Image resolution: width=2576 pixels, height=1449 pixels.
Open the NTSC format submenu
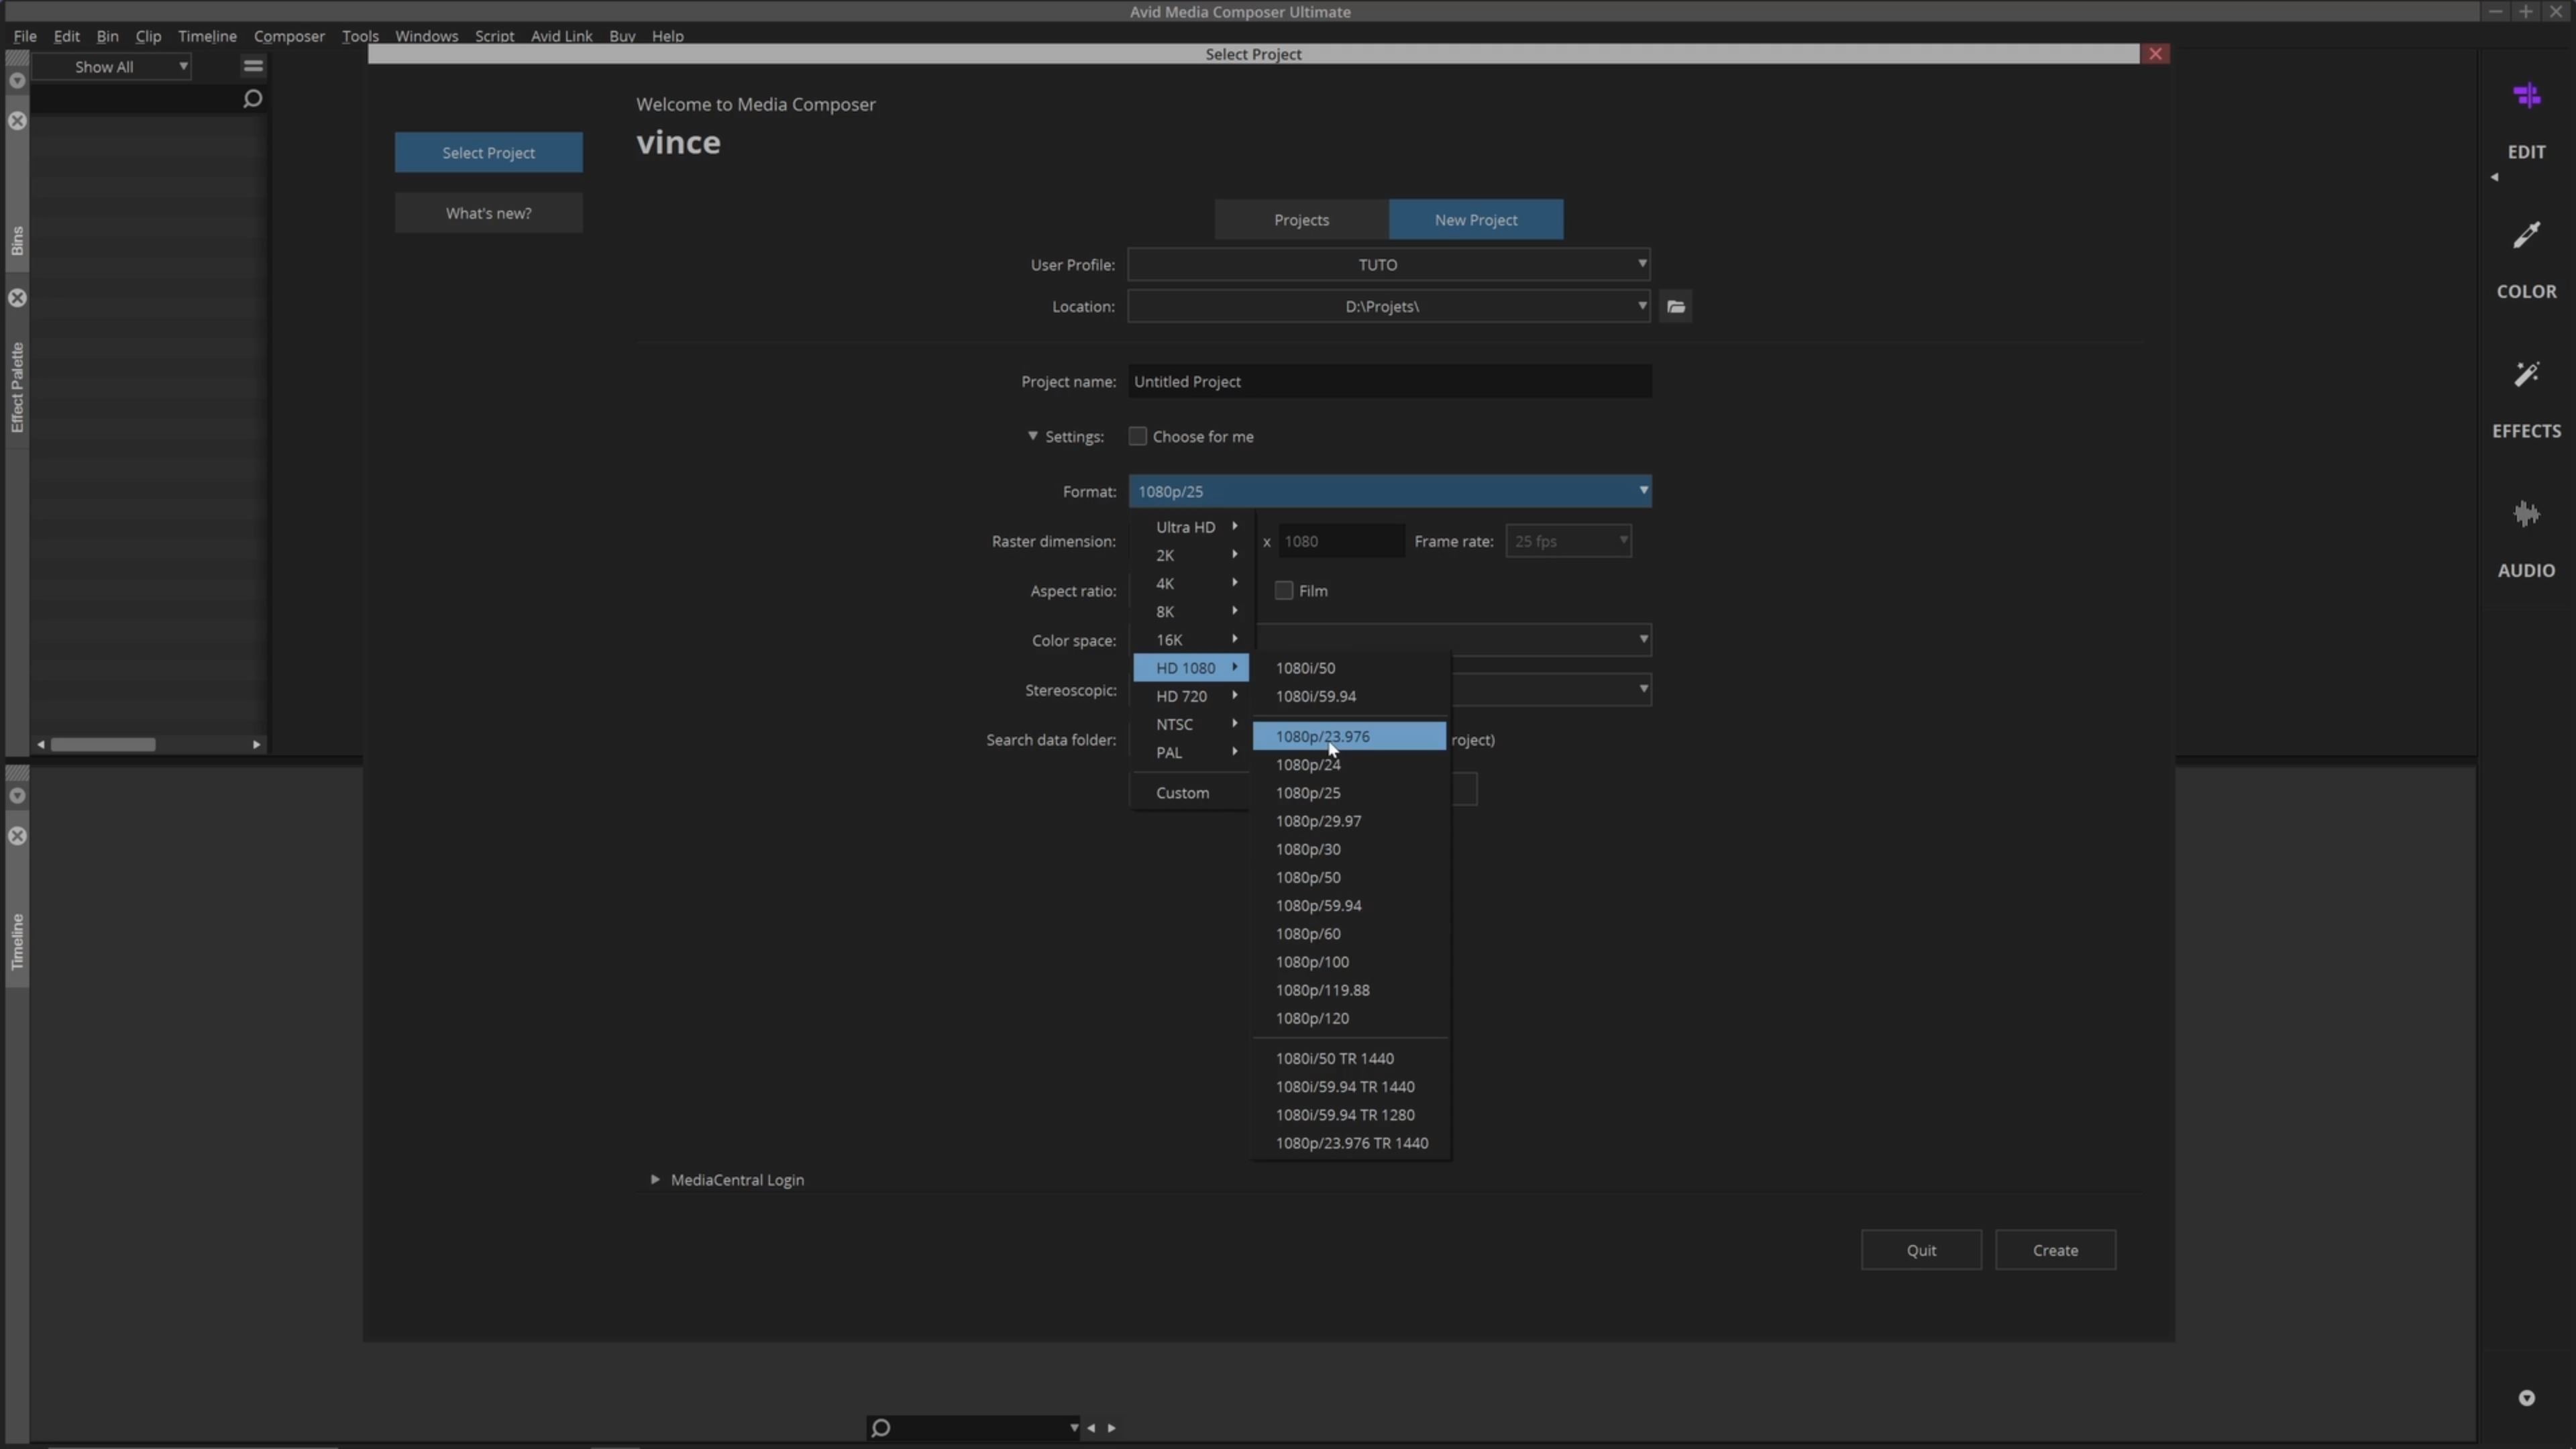click(1190, 724)
